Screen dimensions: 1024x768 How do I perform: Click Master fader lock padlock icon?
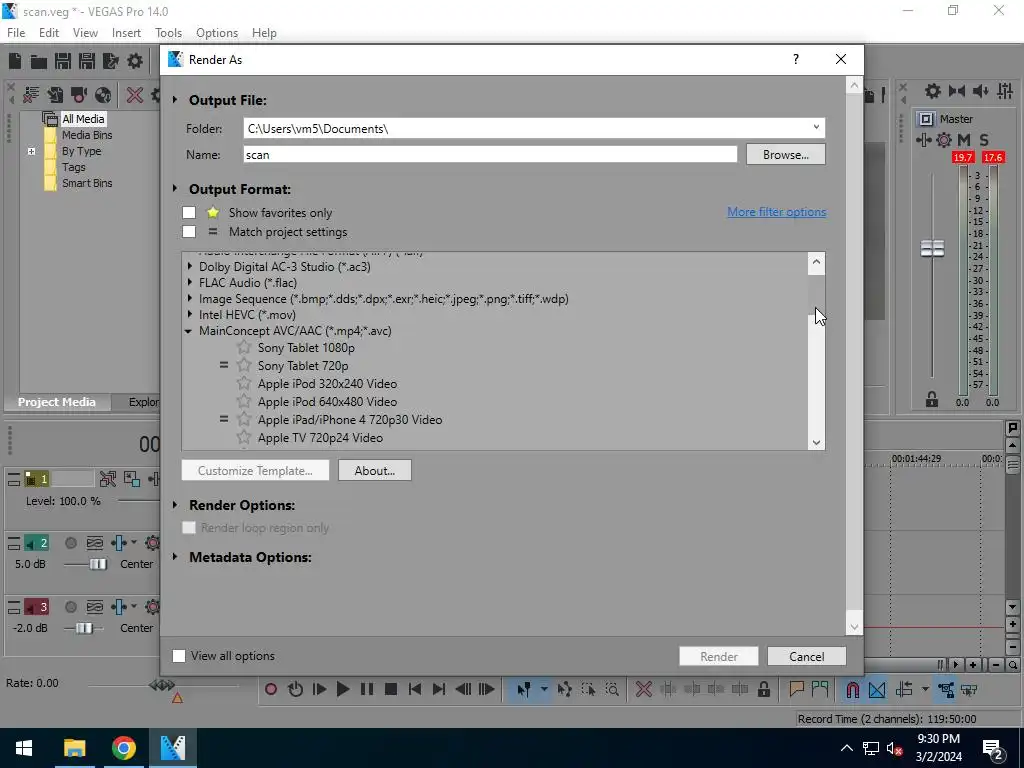[x=932, y=399]
